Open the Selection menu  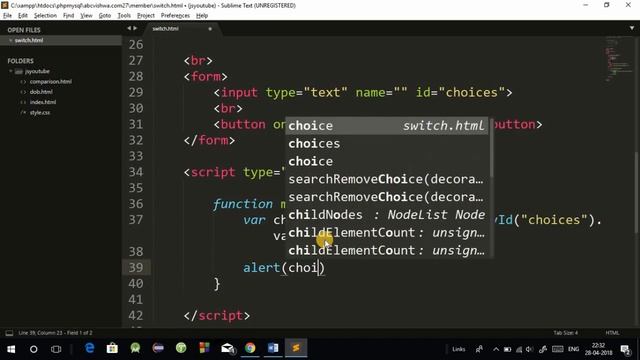coord(45,16)
